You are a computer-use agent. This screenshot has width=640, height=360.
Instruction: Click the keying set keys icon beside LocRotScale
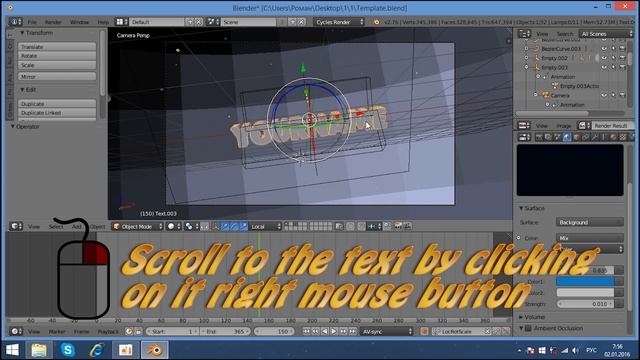(x=497, y=331)
